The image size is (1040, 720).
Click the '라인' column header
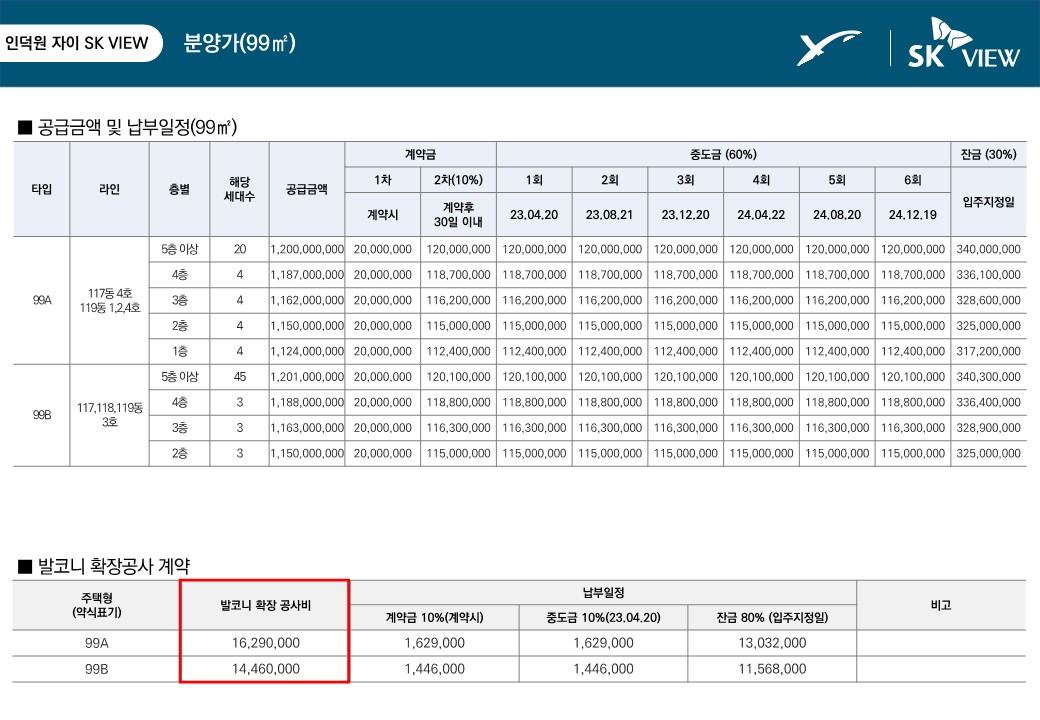[x=109, y=189]
